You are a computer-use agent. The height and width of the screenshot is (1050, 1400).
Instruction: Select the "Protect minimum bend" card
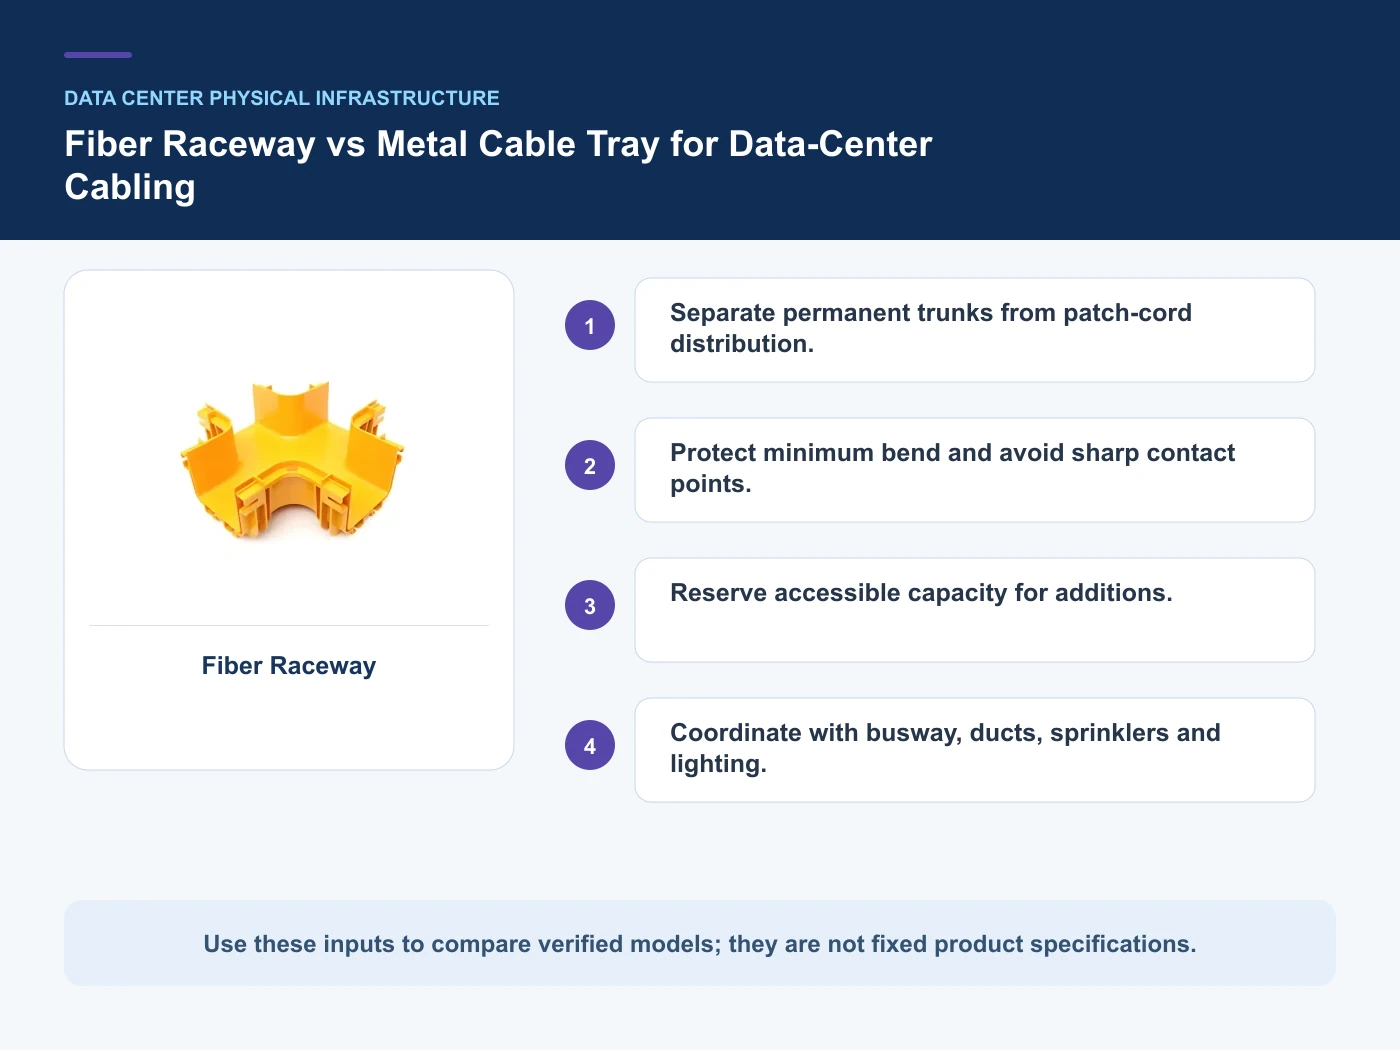point(975,470)
